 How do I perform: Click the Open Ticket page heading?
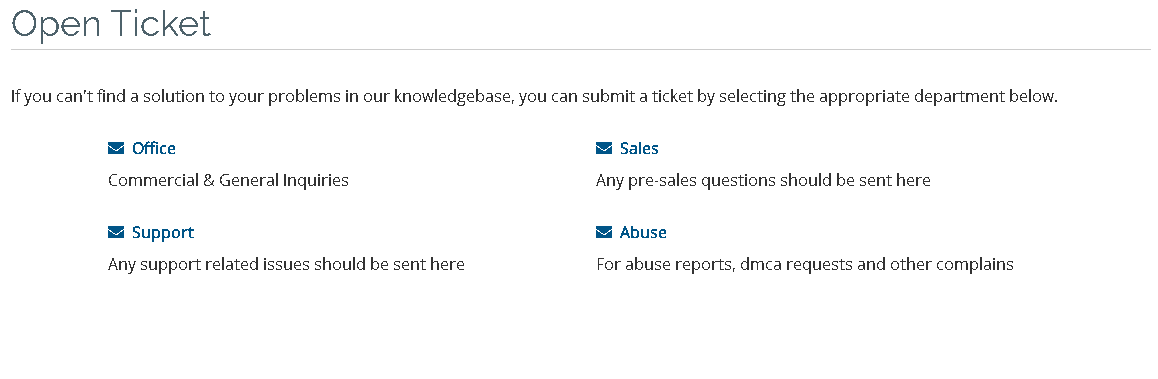(x=111, y=24)
